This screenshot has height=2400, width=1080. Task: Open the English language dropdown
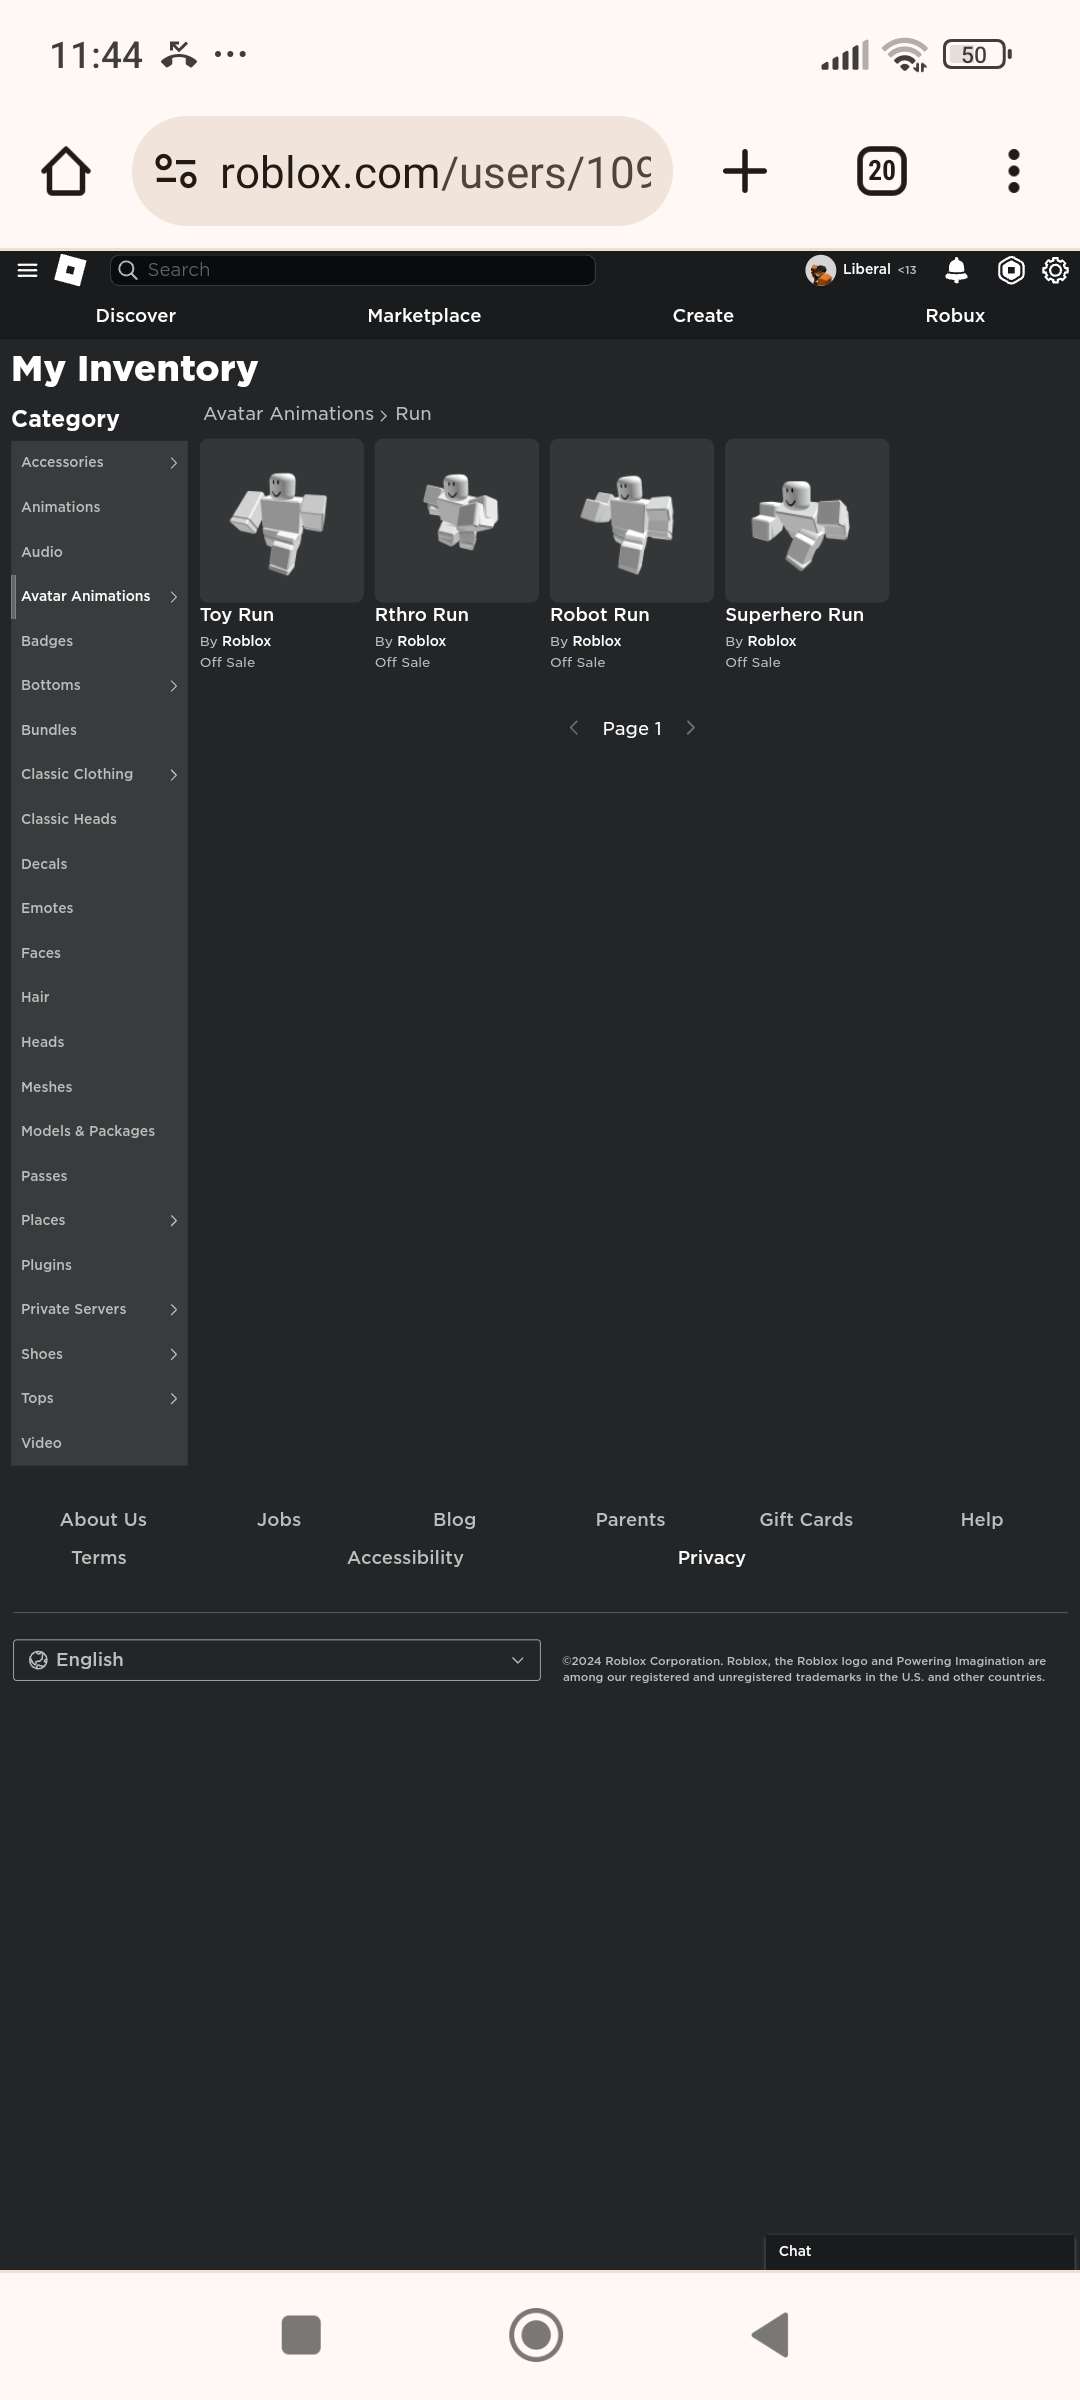[x=277, y=1660]
